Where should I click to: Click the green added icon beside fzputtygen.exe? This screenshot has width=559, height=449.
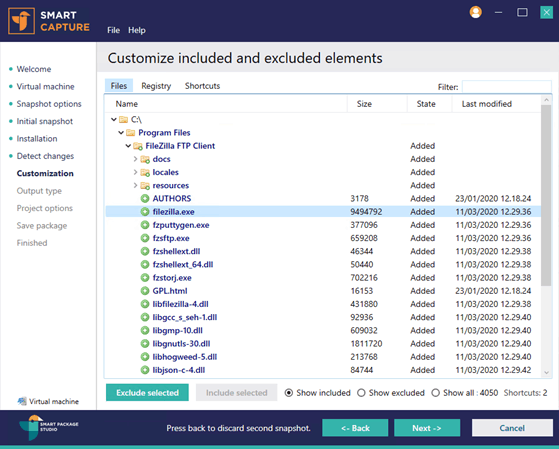(x=145, y=225)
